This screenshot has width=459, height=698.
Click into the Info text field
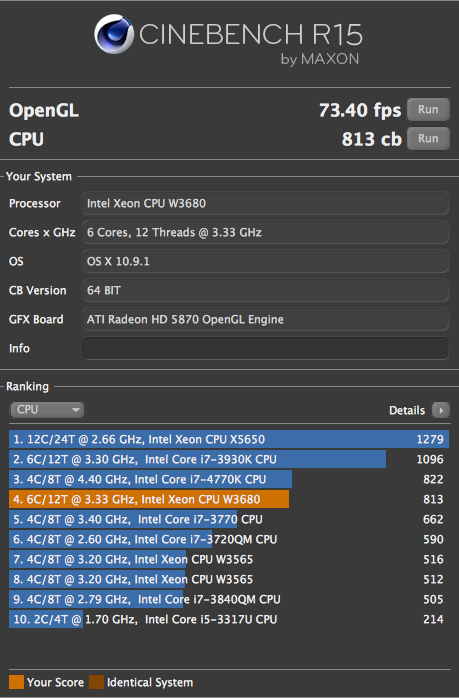[265, 348]
